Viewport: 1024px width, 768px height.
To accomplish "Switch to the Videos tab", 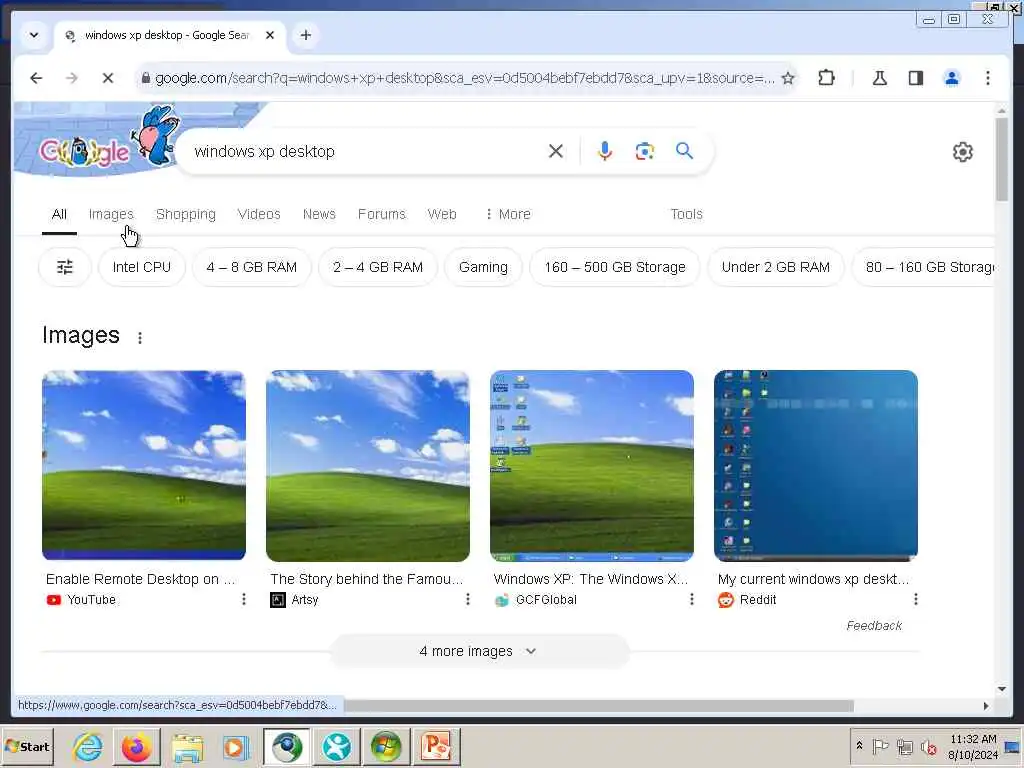I will click(x=259, y=214).
